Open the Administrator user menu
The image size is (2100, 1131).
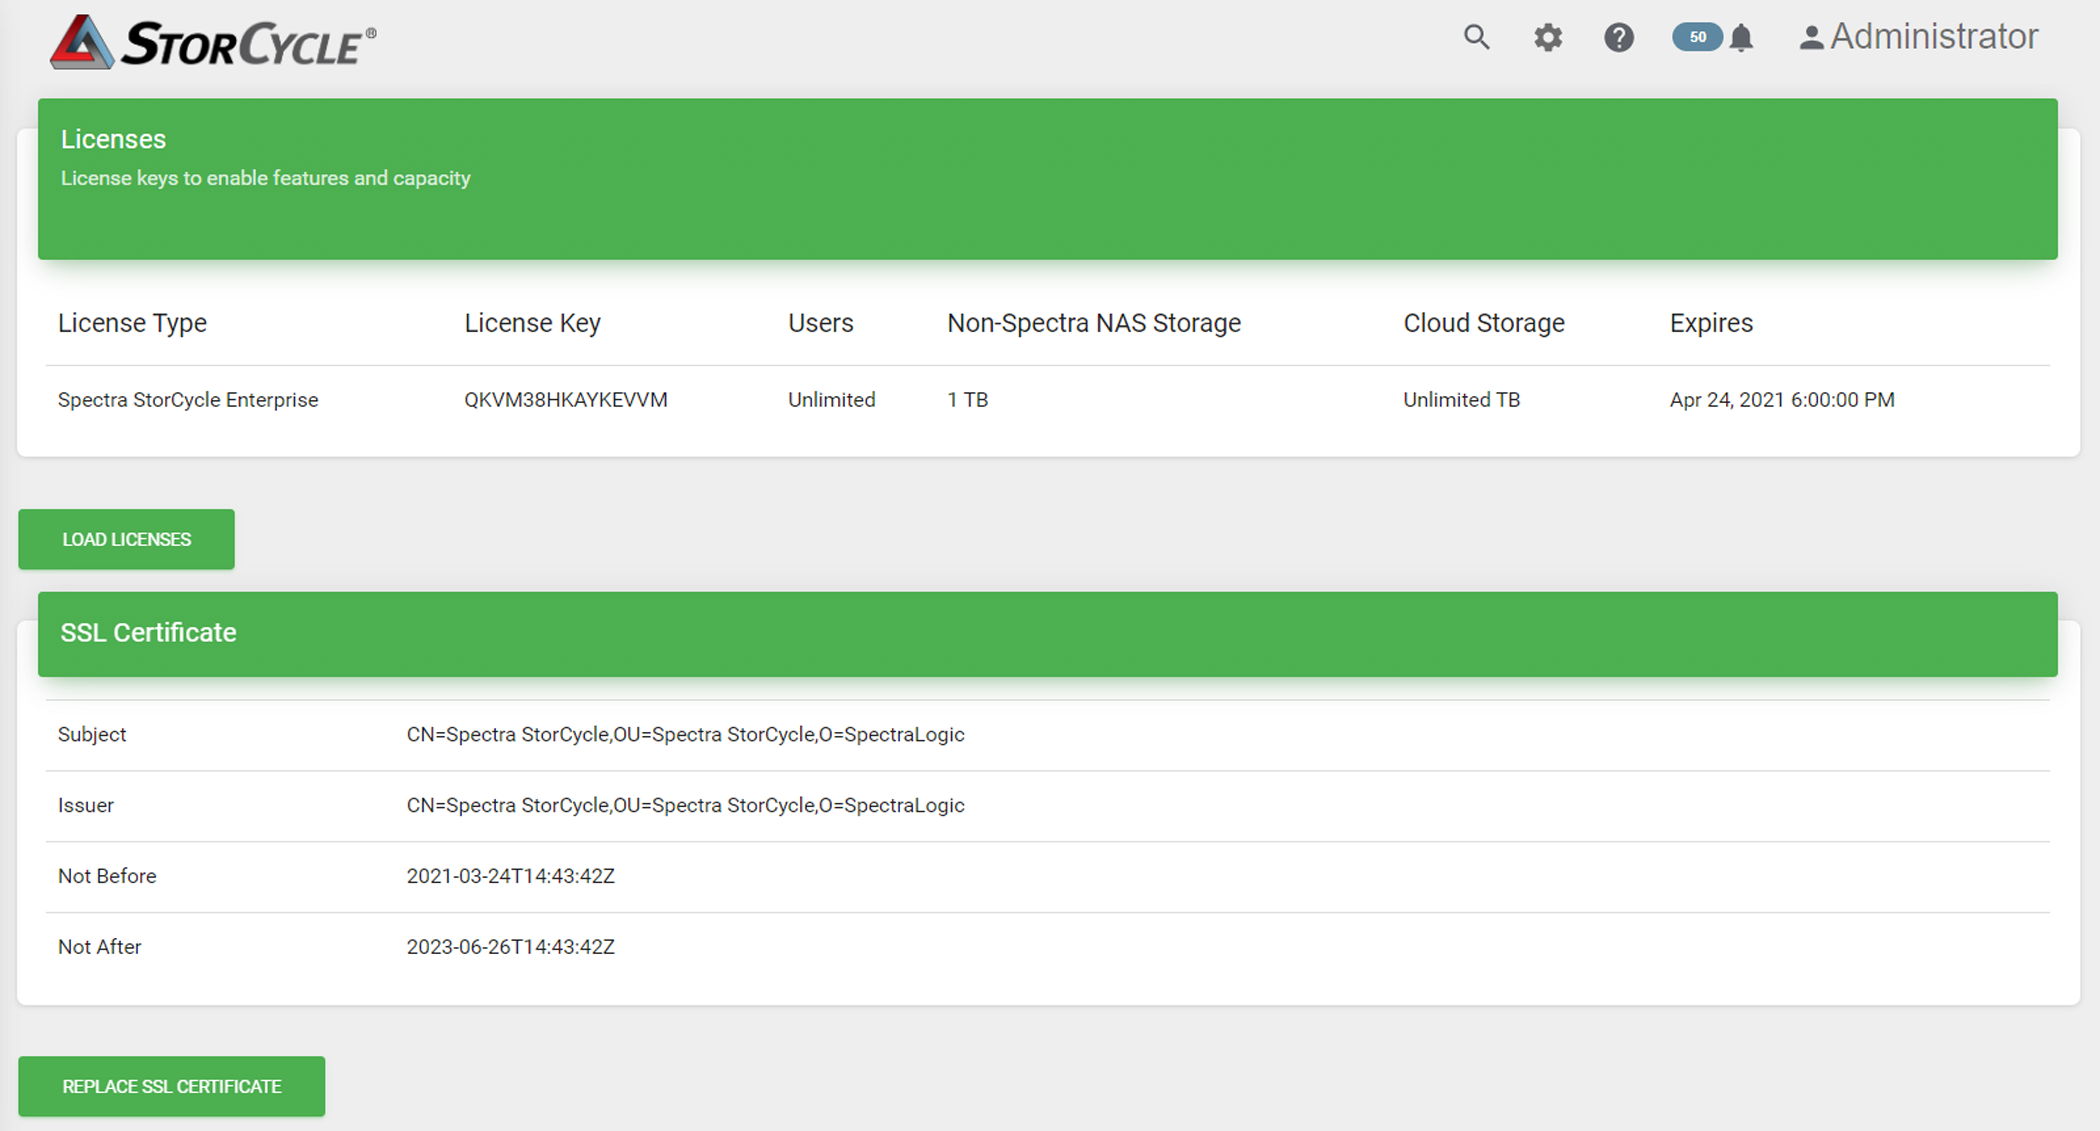[1918, 37]
